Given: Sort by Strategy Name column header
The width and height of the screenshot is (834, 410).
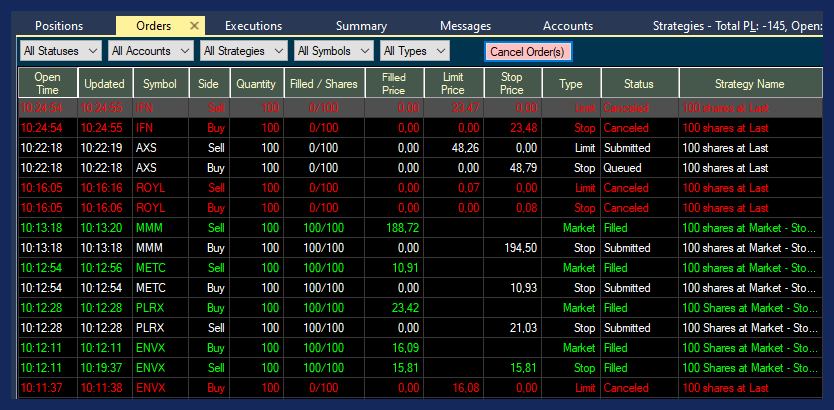Looking at the screenshot, I should tap(749, 84).
